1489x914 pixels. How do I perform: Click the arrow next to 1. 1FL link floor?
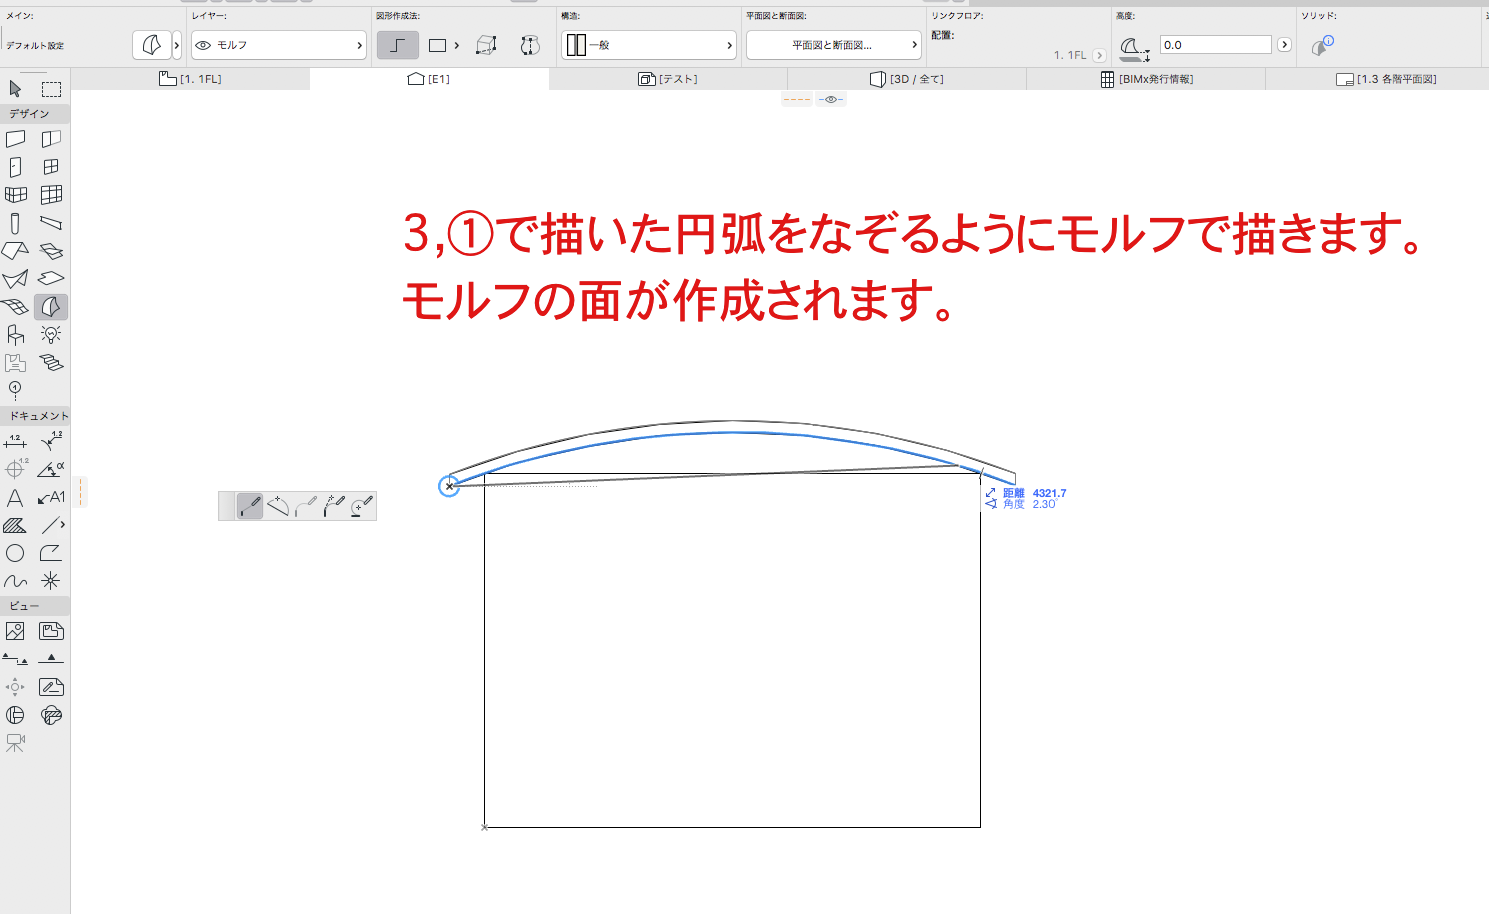tap(1099, 56)
